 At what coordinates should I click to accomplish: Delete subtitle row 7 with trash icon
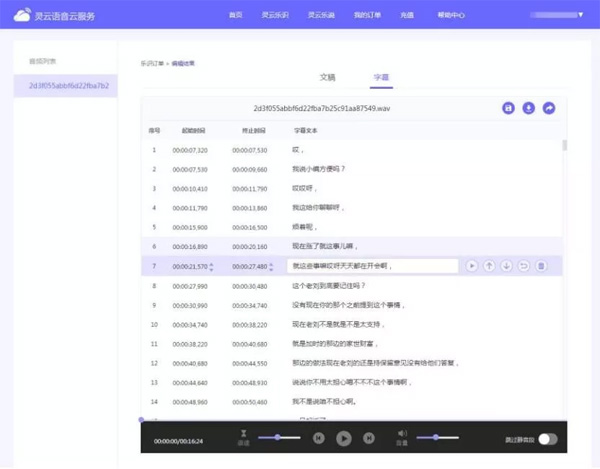click(x=541, y=266)
